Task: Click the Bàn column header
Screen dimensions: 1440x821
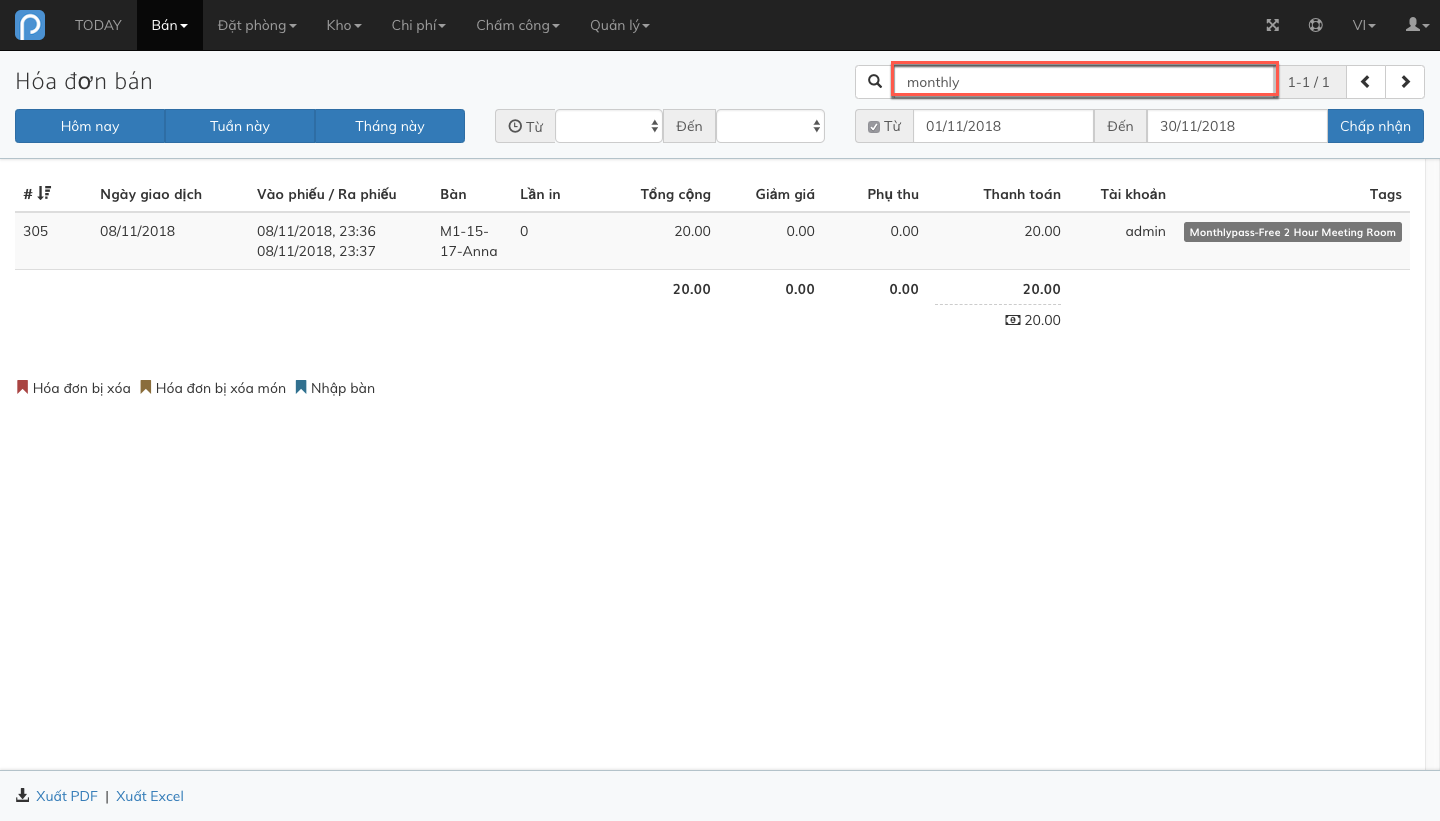Action: click(453, 194)
